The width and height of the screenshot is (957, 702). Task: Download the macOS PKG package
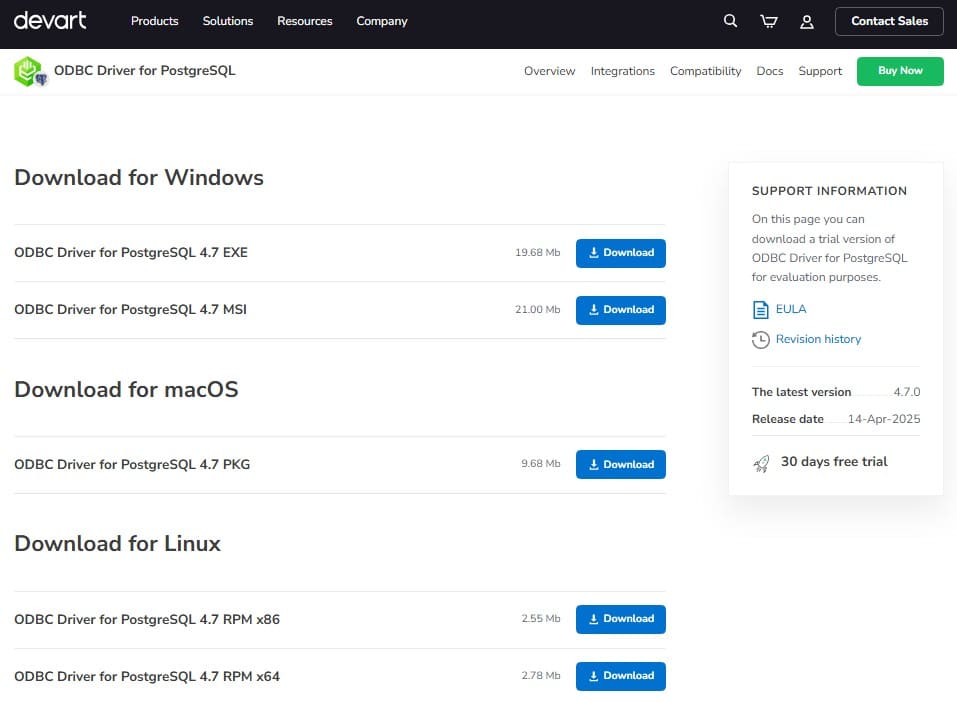(x=621, y=464)
